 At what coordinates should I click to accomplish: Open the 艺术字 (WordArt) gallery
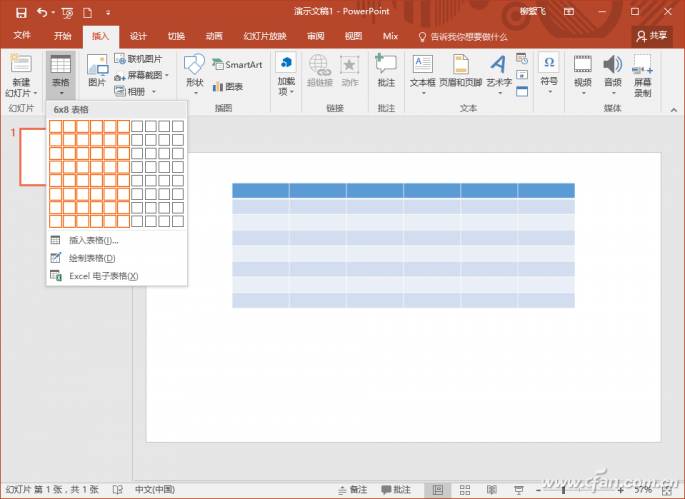(x=498, y=74)
